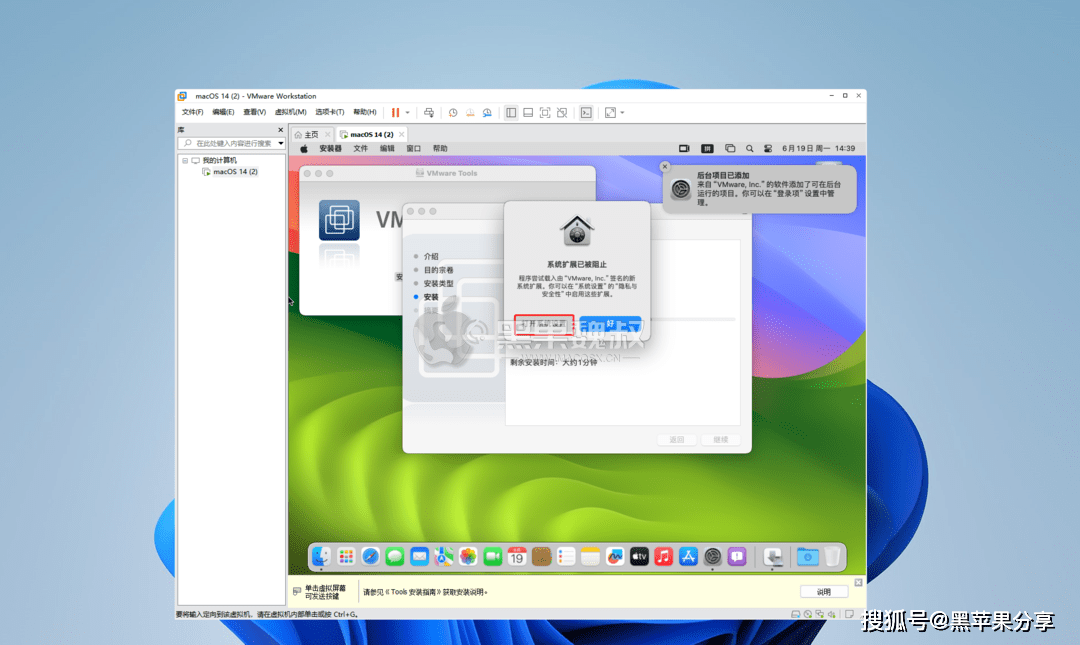Image resolution: width=1080 pixels, height=645 pixels.
Task: Click the send Ctrl+Alt+Del toolbar icon
Action: (428, 112)
